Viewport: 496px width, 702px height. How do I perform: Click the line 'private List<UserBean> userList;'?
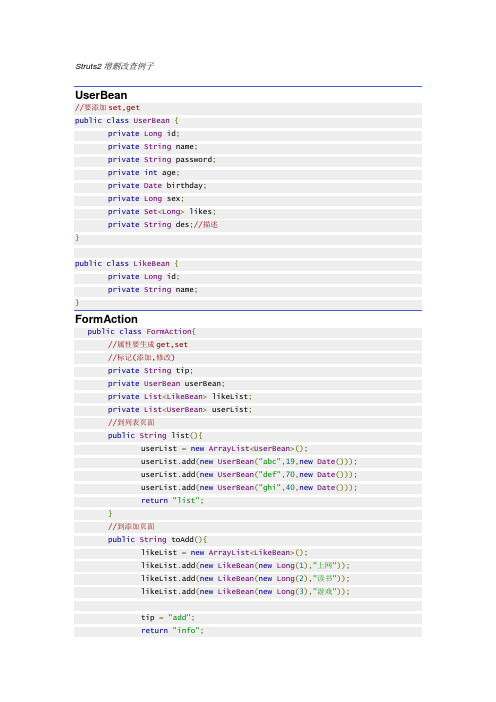coord(180,409)
